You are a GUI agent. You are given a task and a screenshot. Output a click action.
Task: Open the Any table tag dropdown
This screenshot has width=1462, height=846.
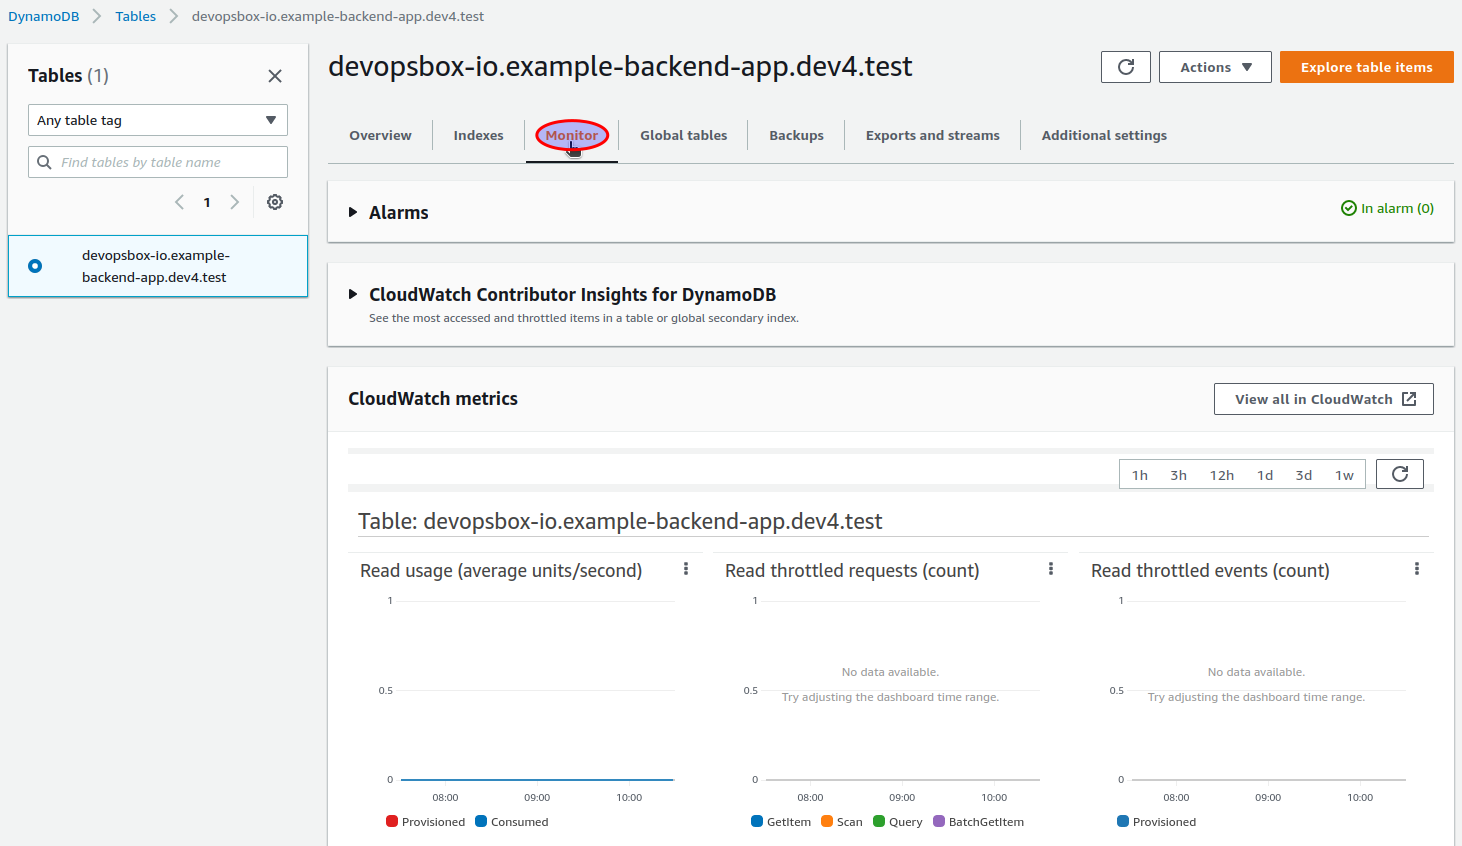[157, 120]
